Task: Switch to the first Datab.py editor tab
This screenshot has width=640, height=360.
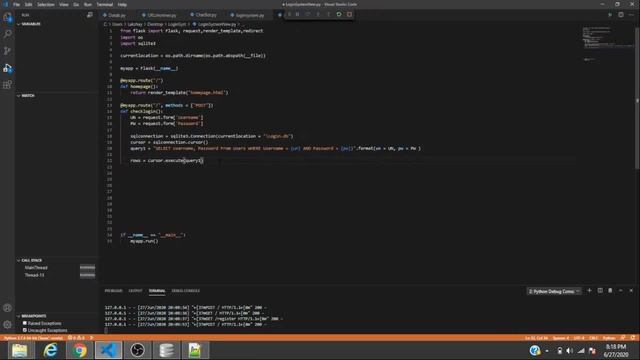Action: [x=114, y=15]
